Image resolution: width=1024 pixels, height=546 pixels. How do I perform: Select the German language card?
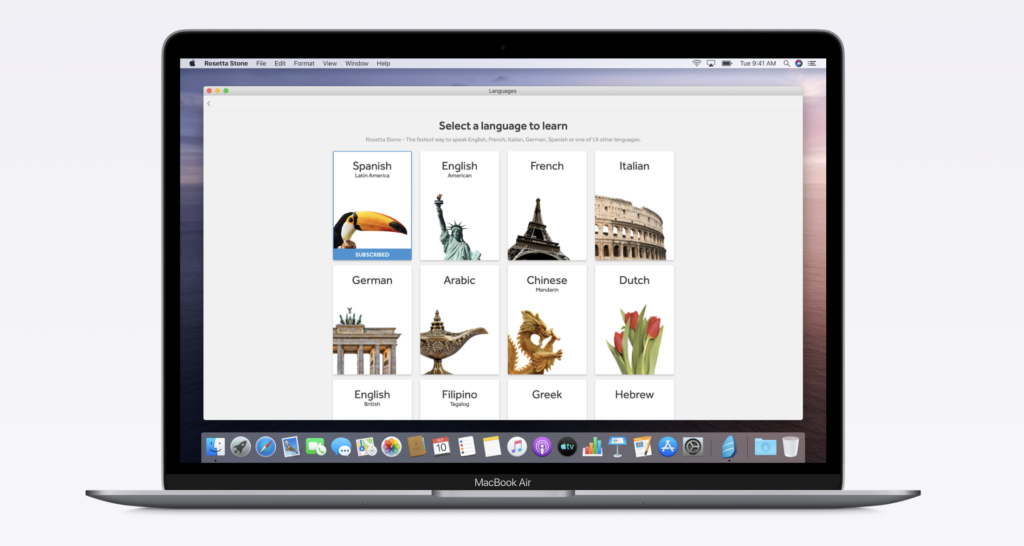[372, 319]
